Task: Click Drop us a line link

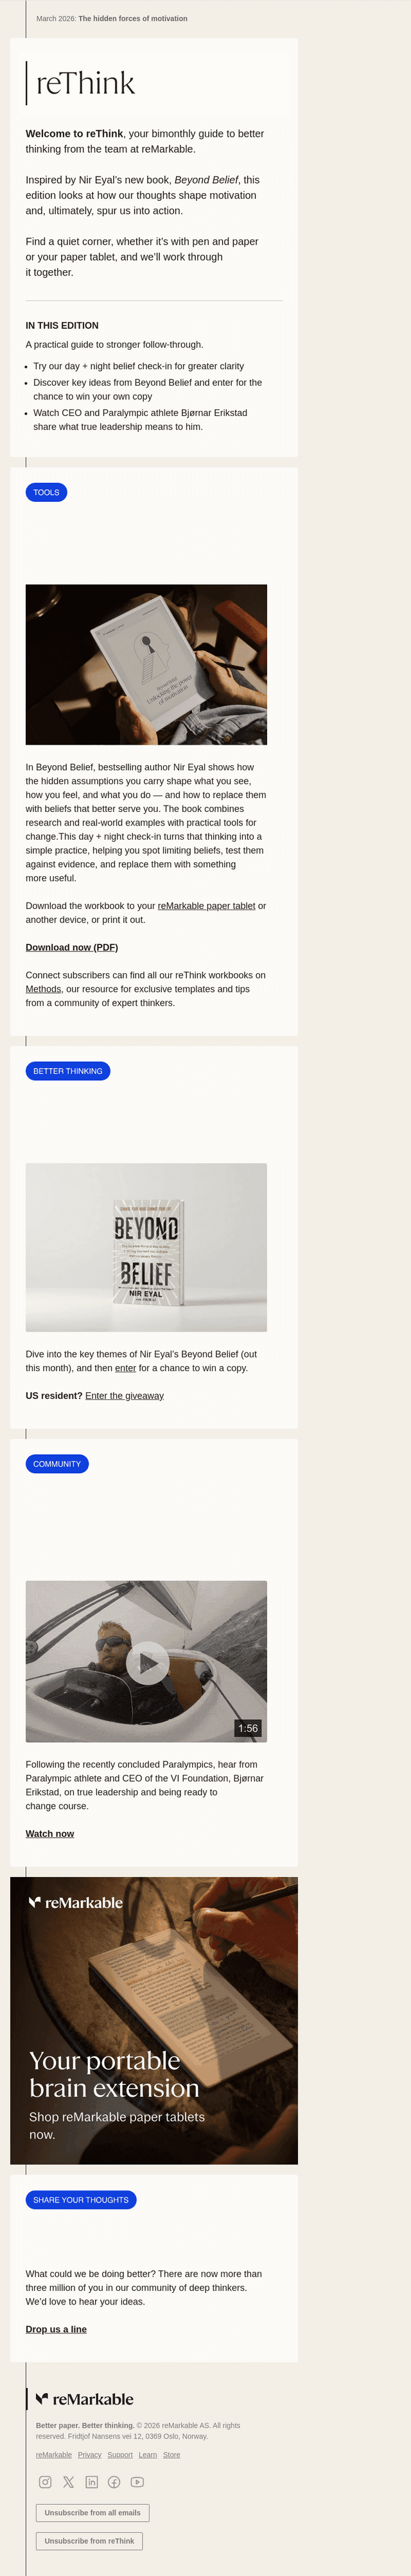Action: [56, 2329]
